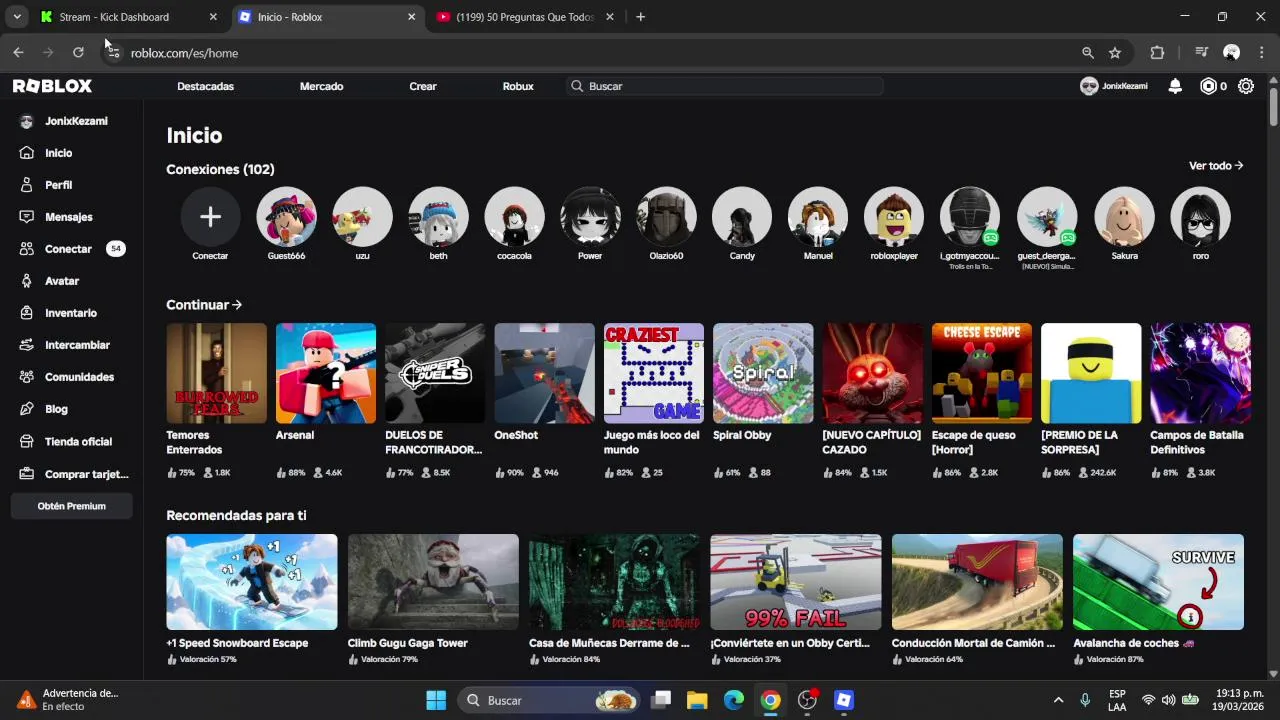Open a new browser tab
The height and width of the screenshot is (720, 1280).
pos(640,17)
